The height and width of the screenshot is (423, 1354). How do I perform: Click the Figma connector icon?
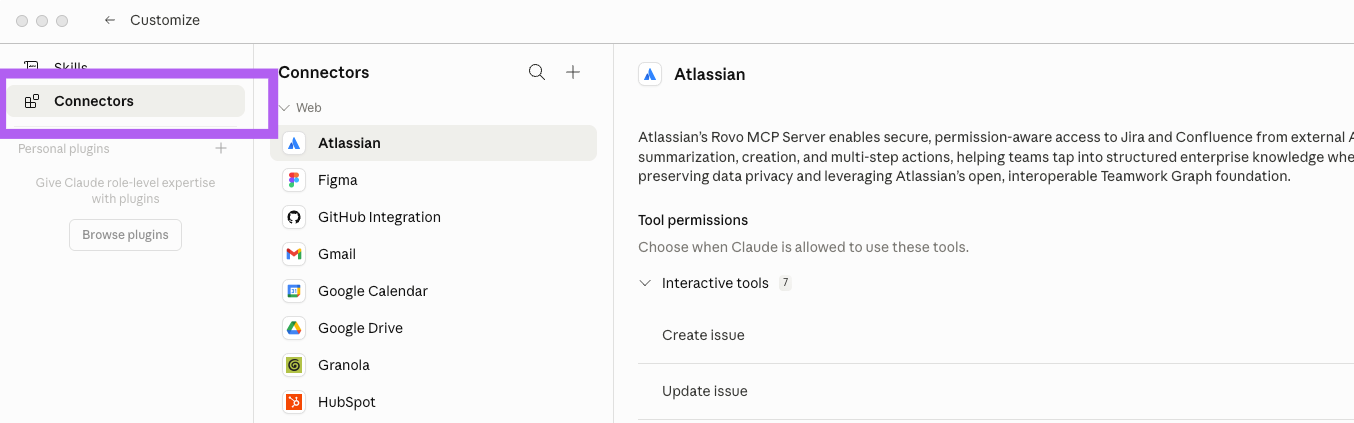pyautogui.click(x=294, y=180)
